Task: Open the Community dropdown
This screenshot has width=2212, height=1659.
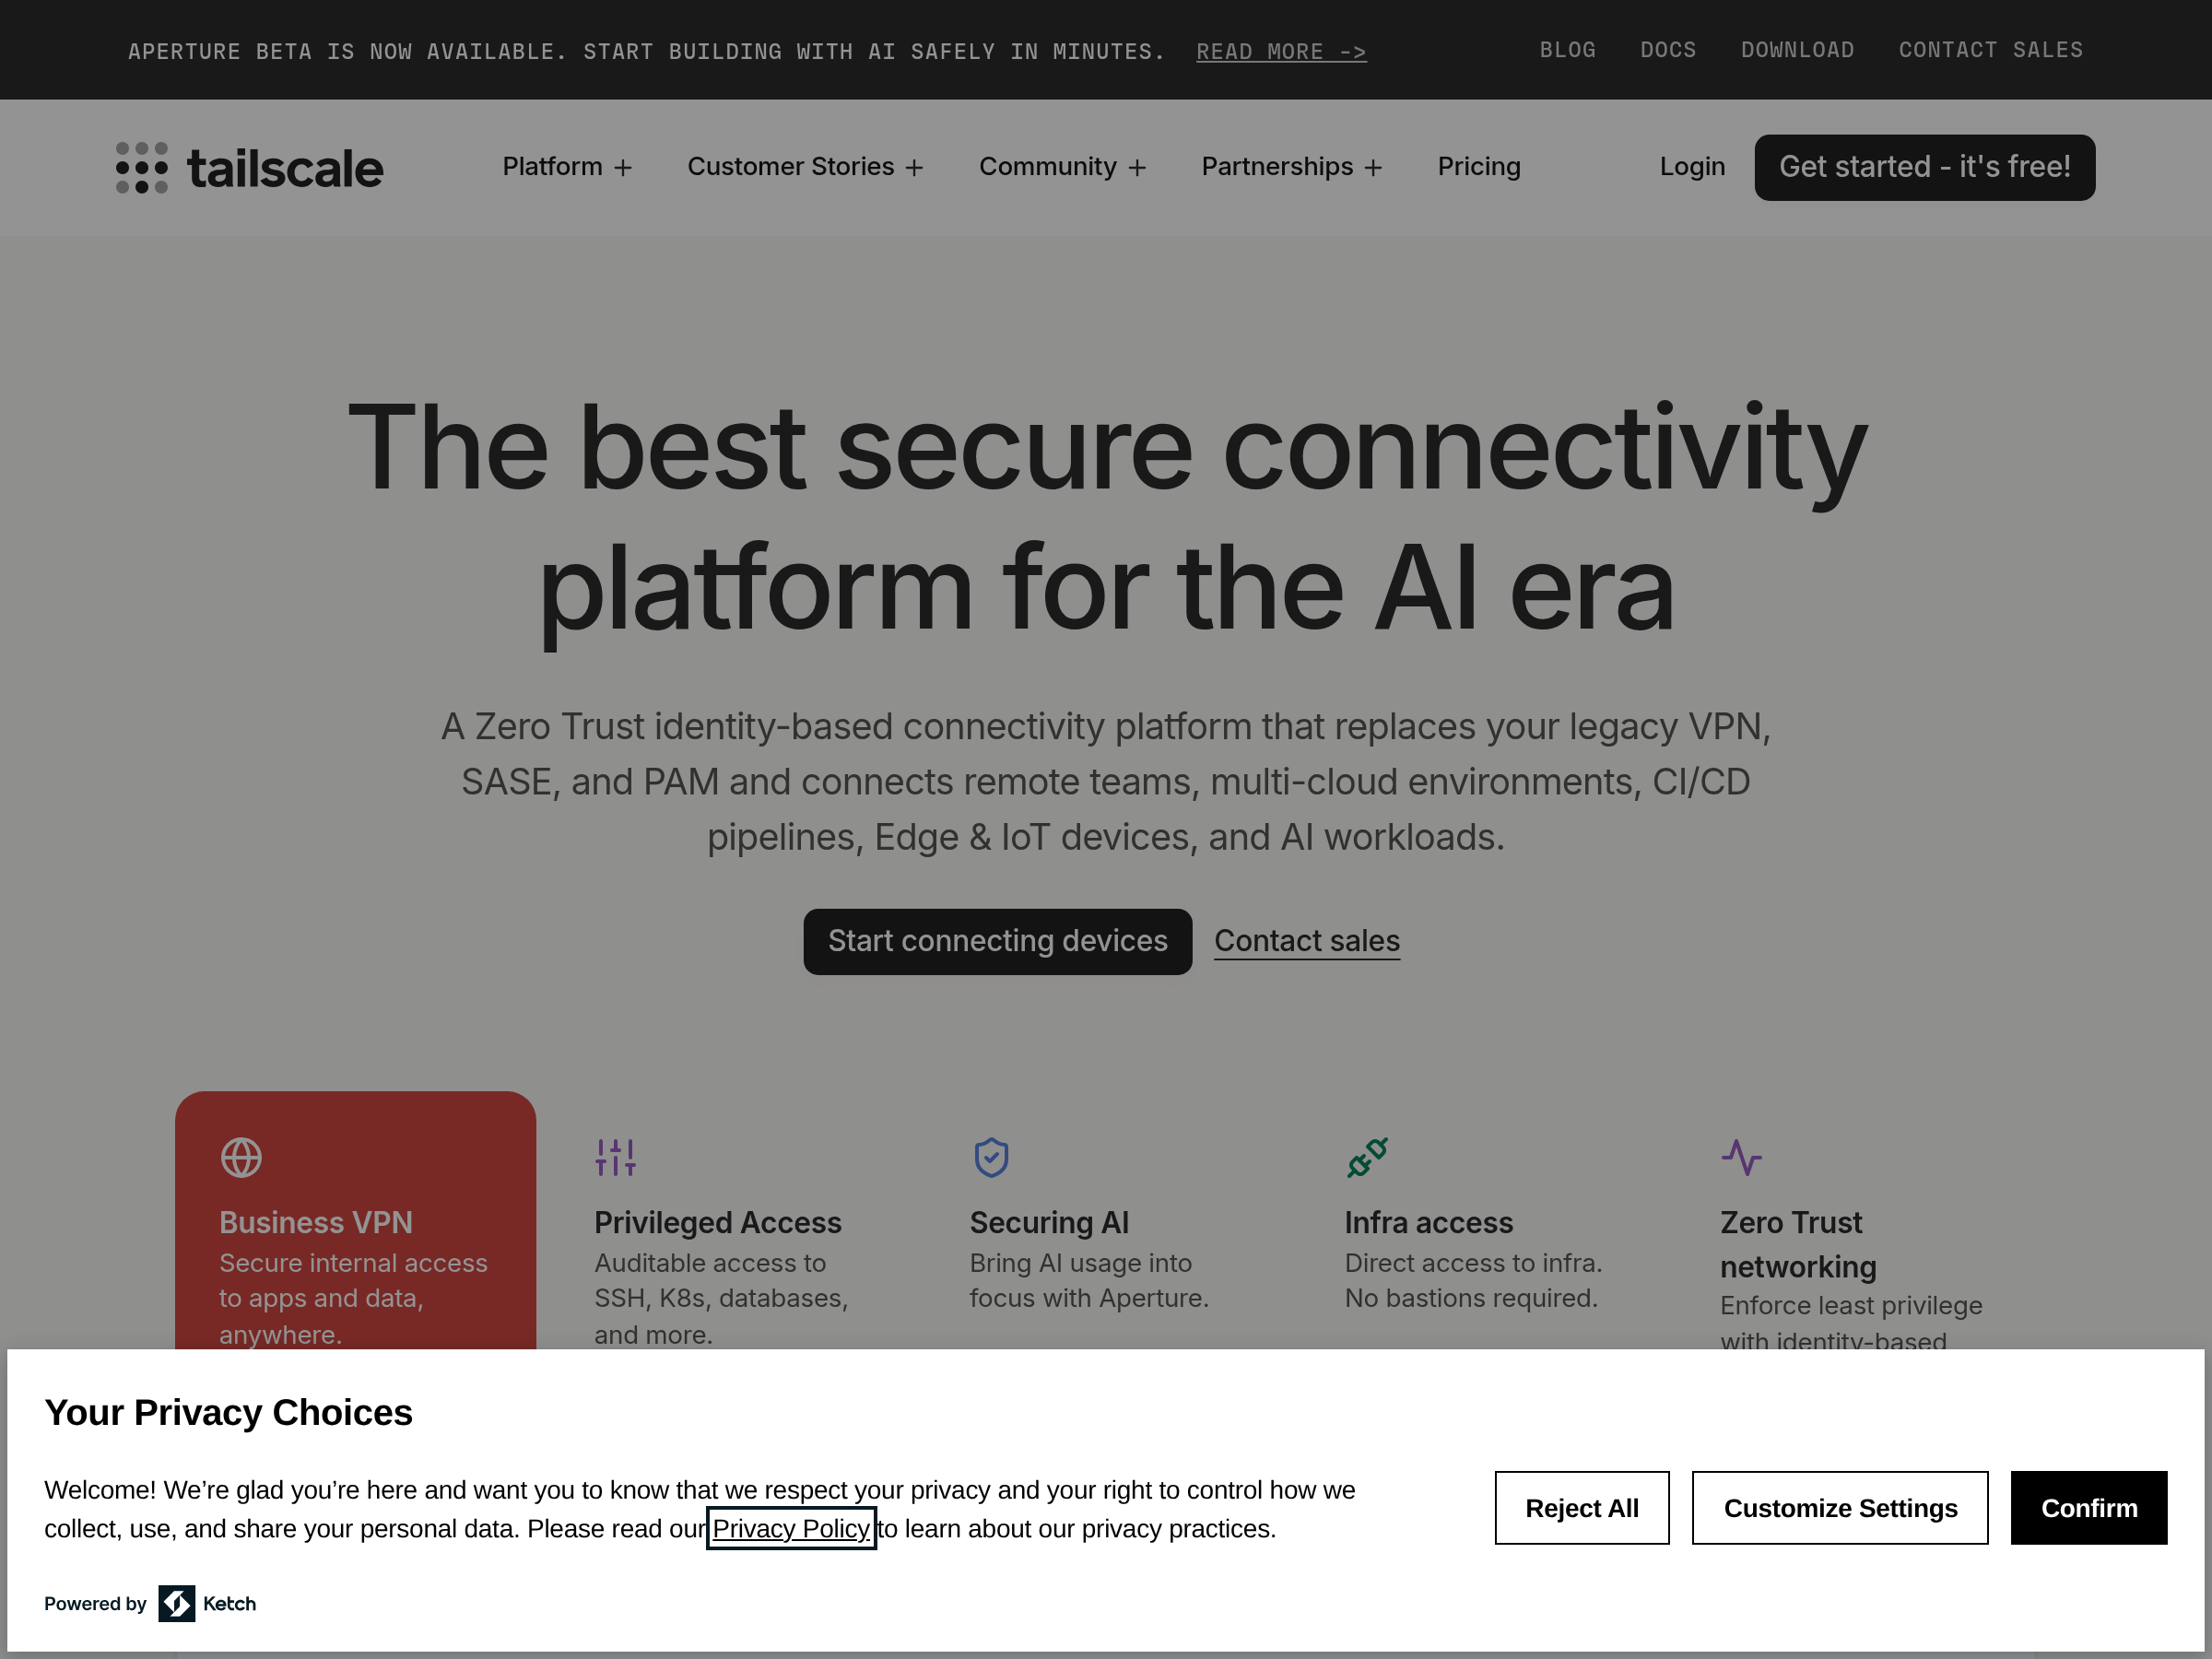Action: (x=1062, y=167)
